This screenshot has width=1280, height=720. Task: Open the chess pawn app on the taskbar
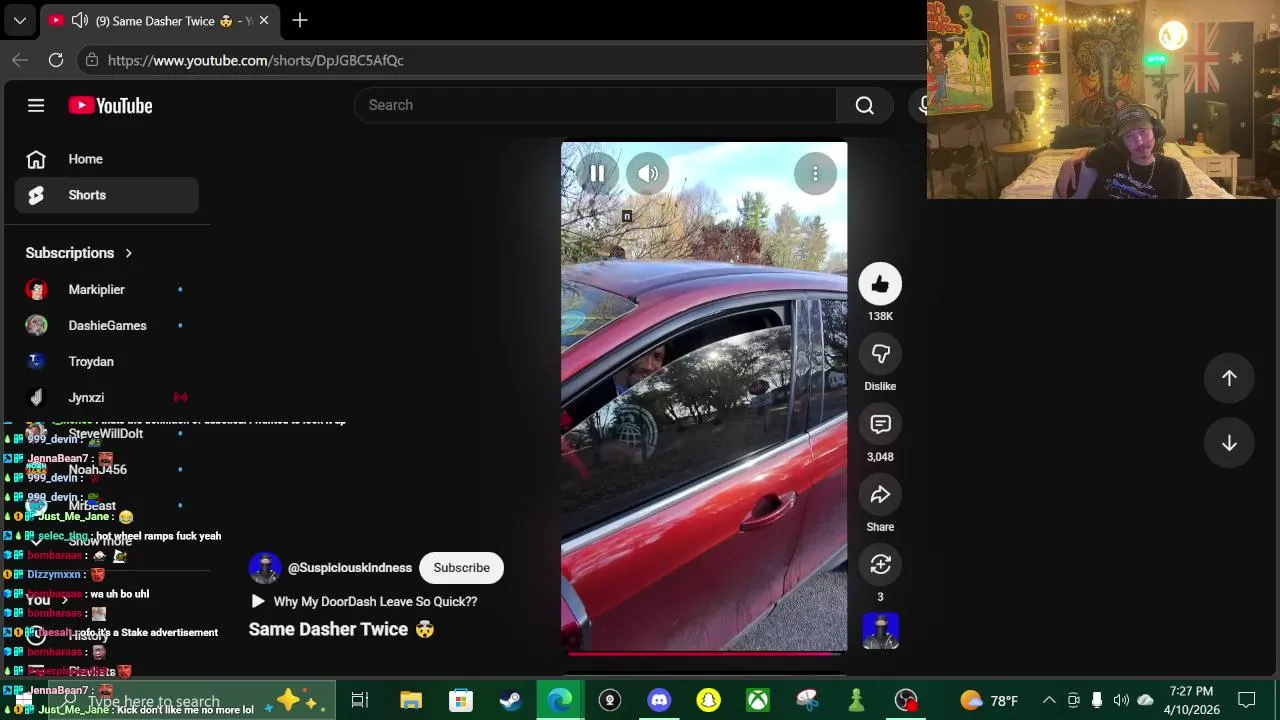[856, 701]
